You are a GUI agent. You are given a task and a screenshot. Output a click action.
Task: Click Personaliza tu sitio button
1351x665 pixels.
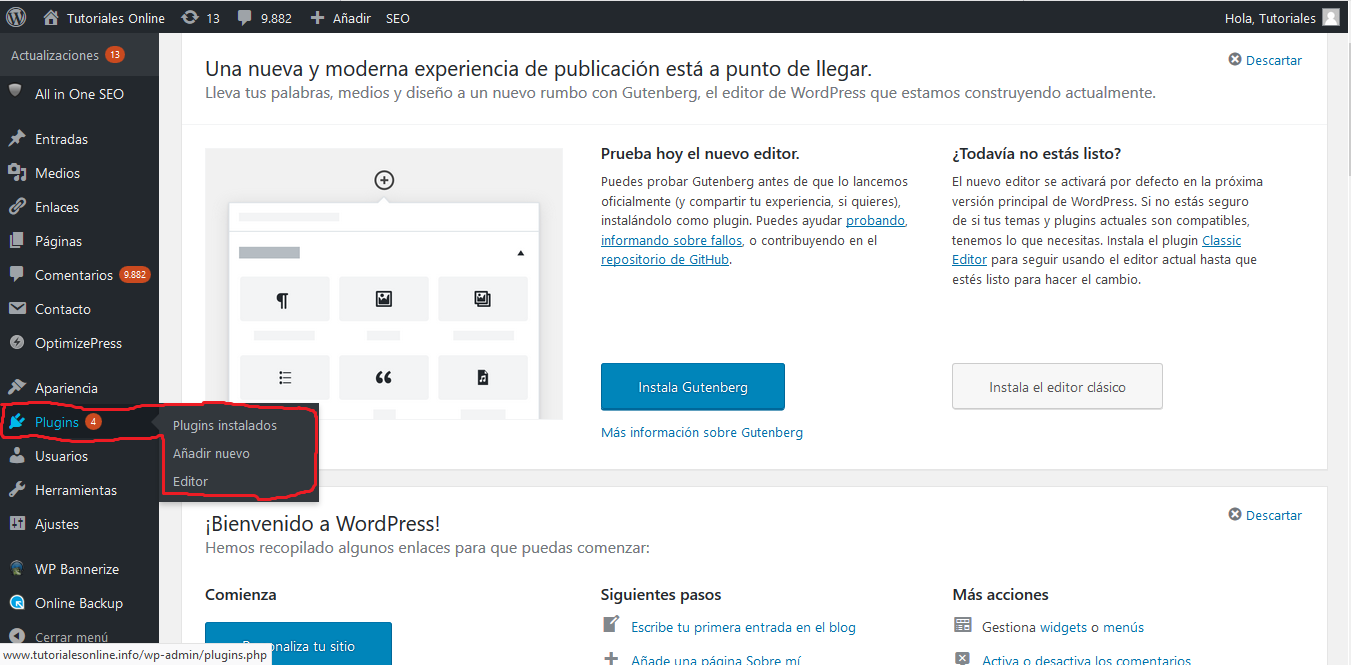tap(298, 644)
